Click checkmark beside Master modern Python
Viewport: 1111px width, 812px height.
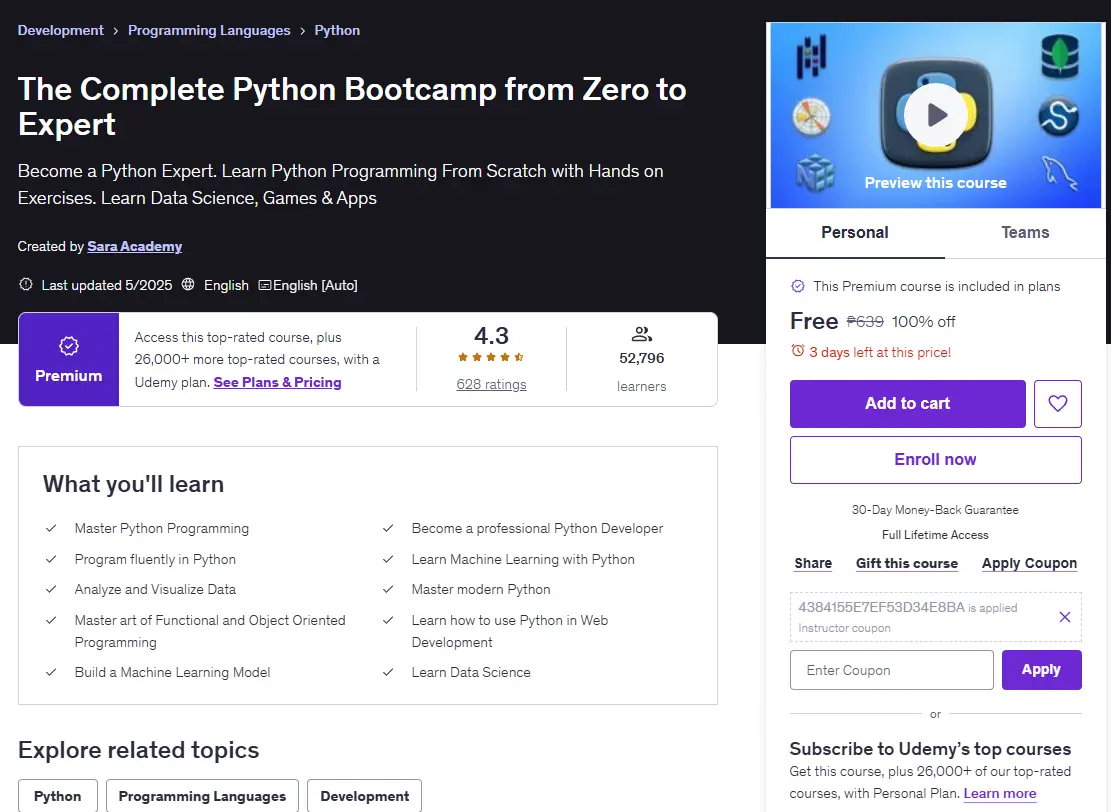tap(388, 590)
